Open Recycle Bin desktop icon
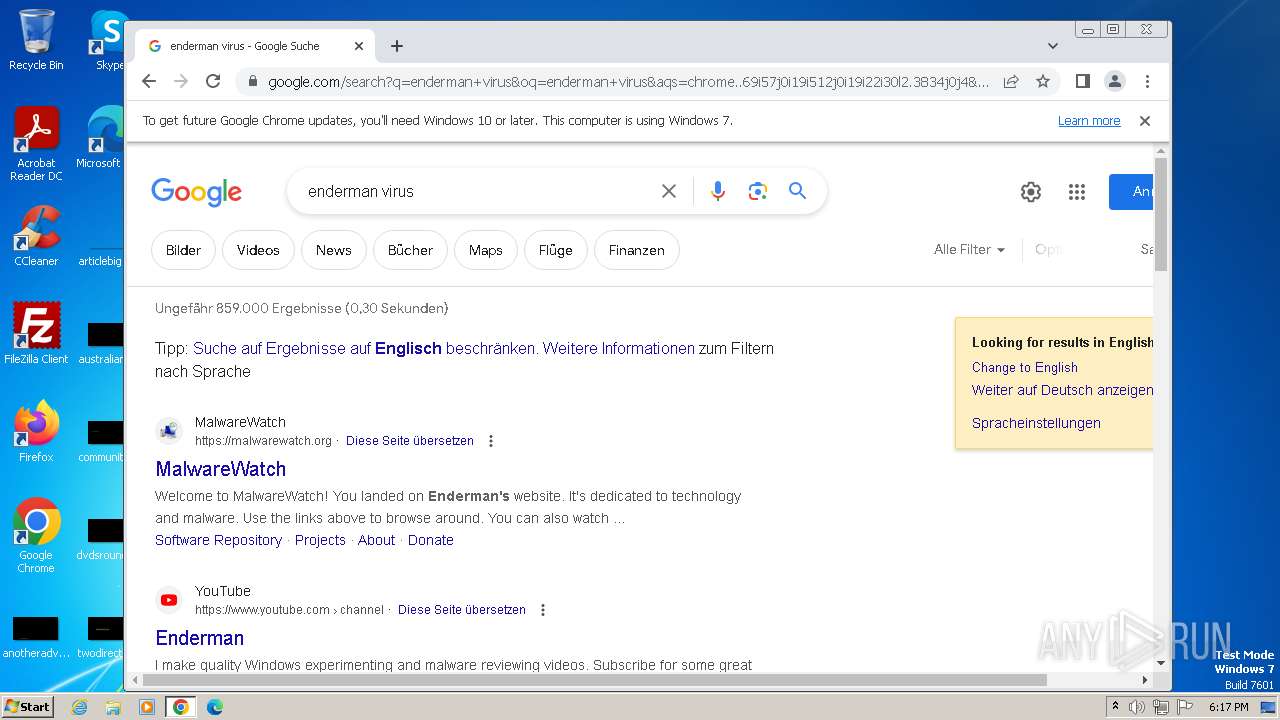This screenshot has width=1280, height=720. point(36,40)
